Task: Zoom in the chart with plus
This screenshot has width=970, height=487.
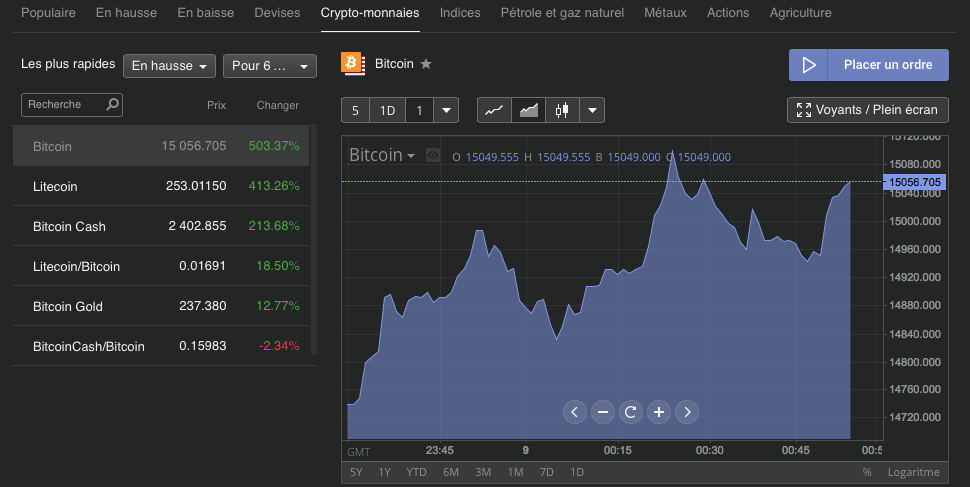Action: point(659,412)
